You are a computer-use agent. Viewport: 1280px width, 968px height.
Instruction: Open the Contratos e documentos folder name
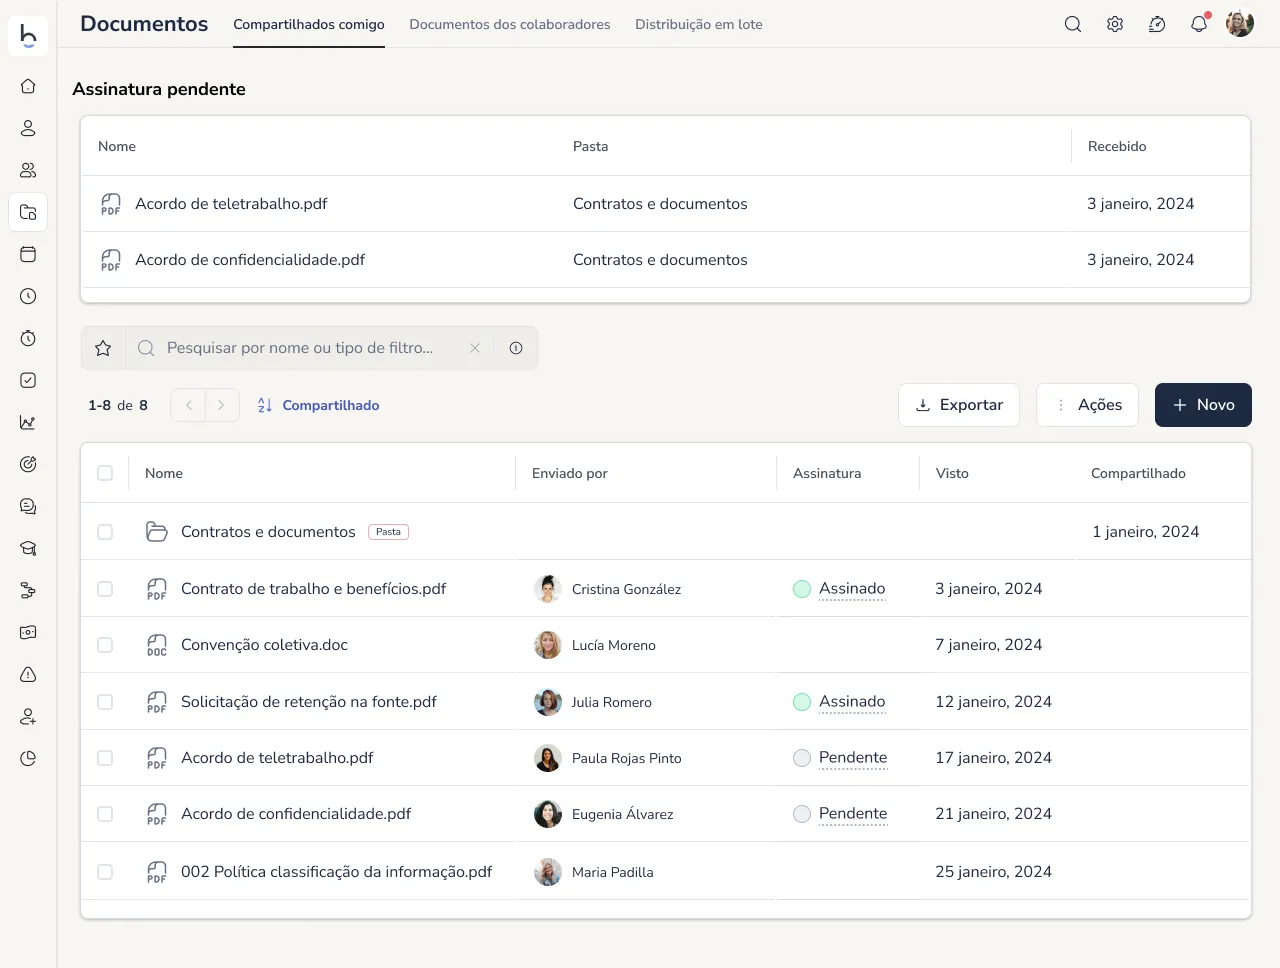(x=268, y=532)
